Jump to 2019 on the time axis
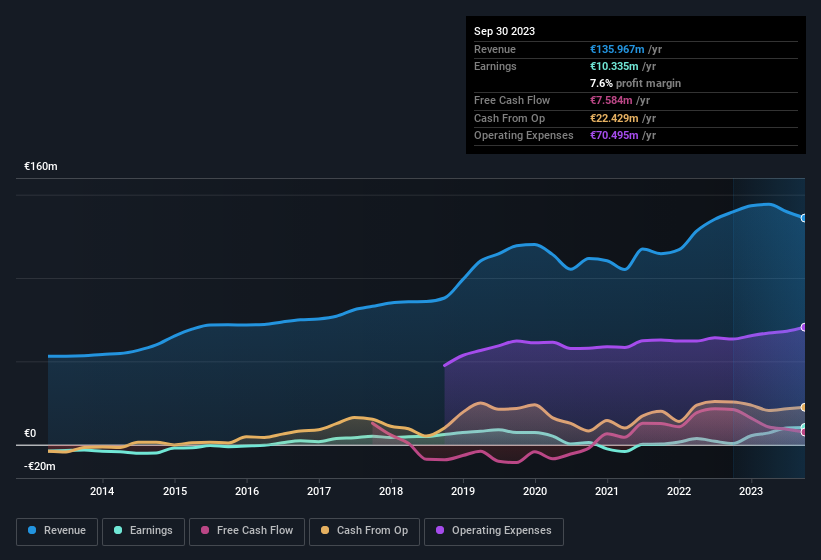Viewport: 821px width, 560px height. (463, 491)
